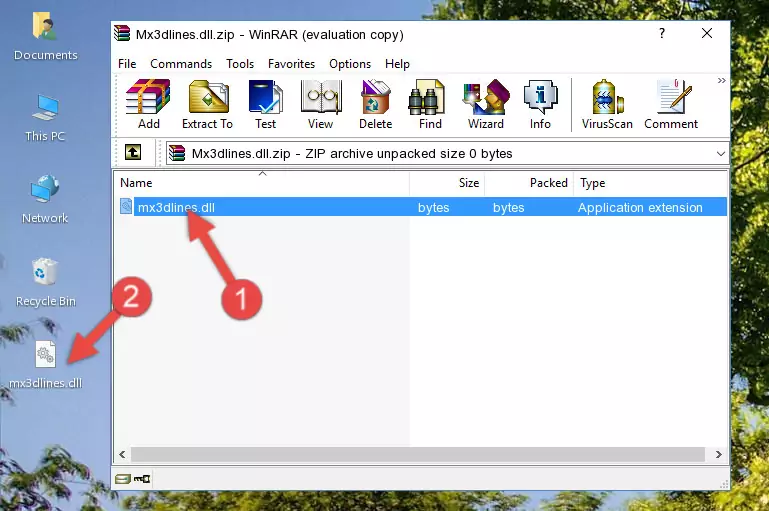
Task: Select the Network desktop icon
Action: 45,199
